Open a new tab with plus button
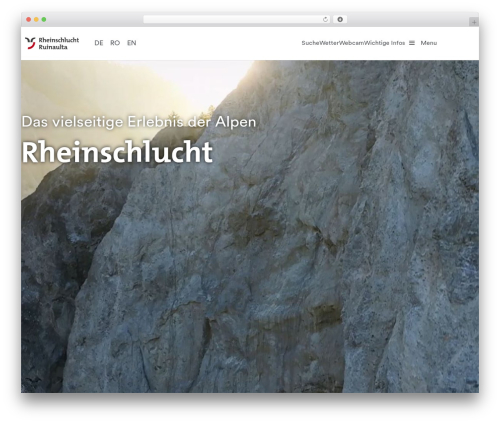 point(474,22)
